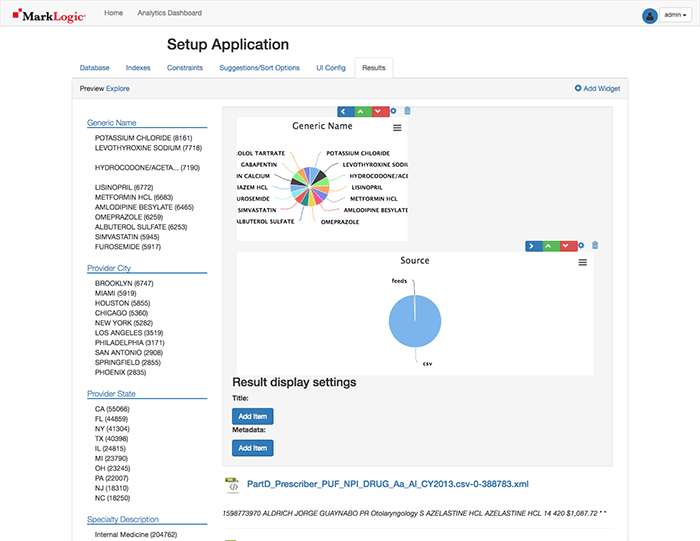Screen dimensions: 700x541
Task: Open the Generic Name chart hamburger menu
Action: coord(397,128)
